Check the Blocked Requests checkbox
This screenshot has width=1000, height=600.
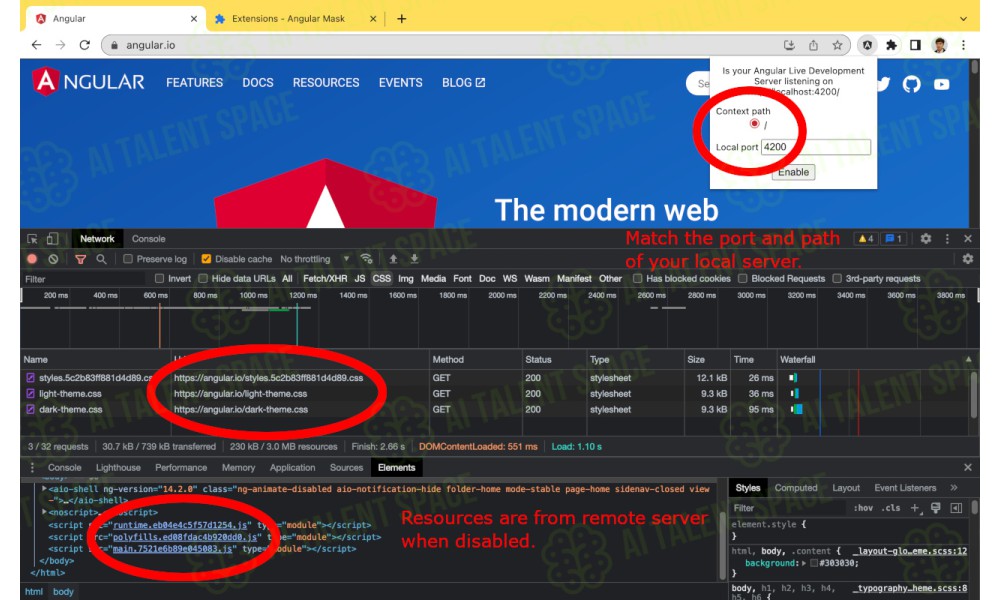pyautogui.click(x=742, y=279)
